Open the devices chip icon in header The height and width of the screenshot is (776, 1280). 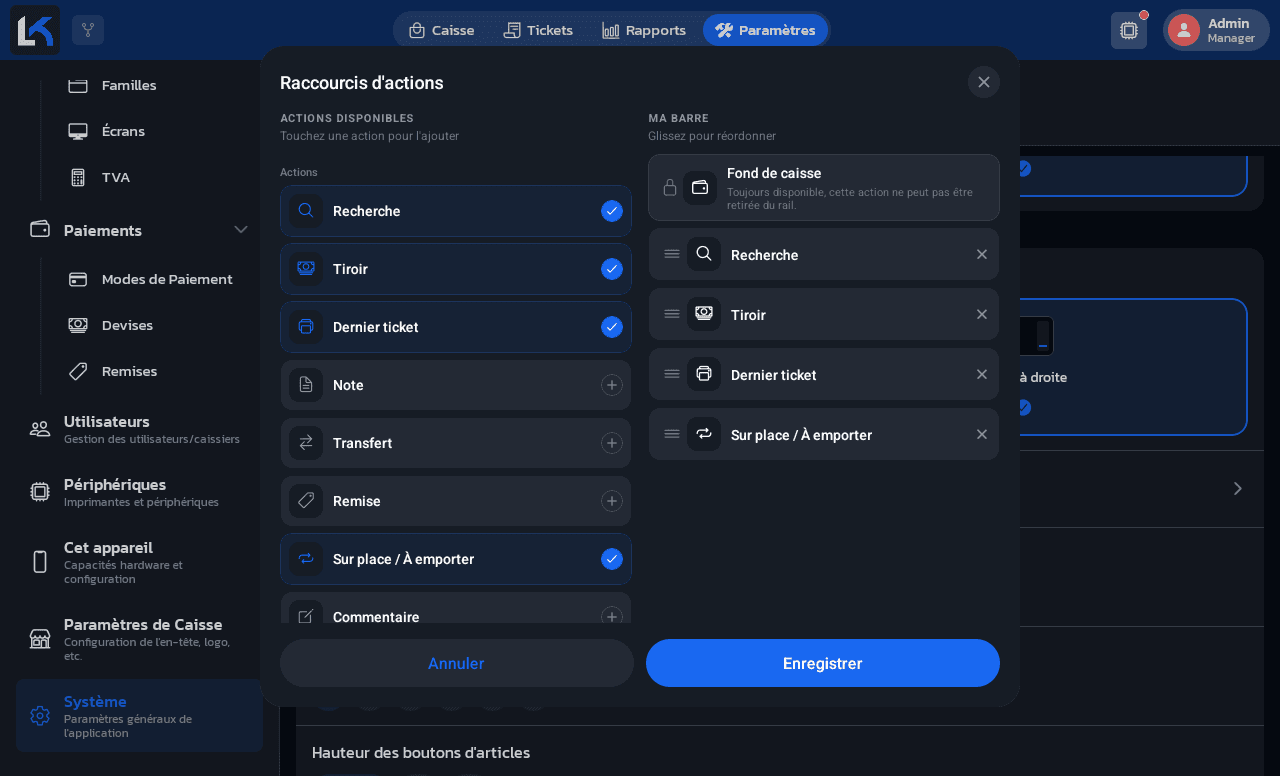(1129, 30)
